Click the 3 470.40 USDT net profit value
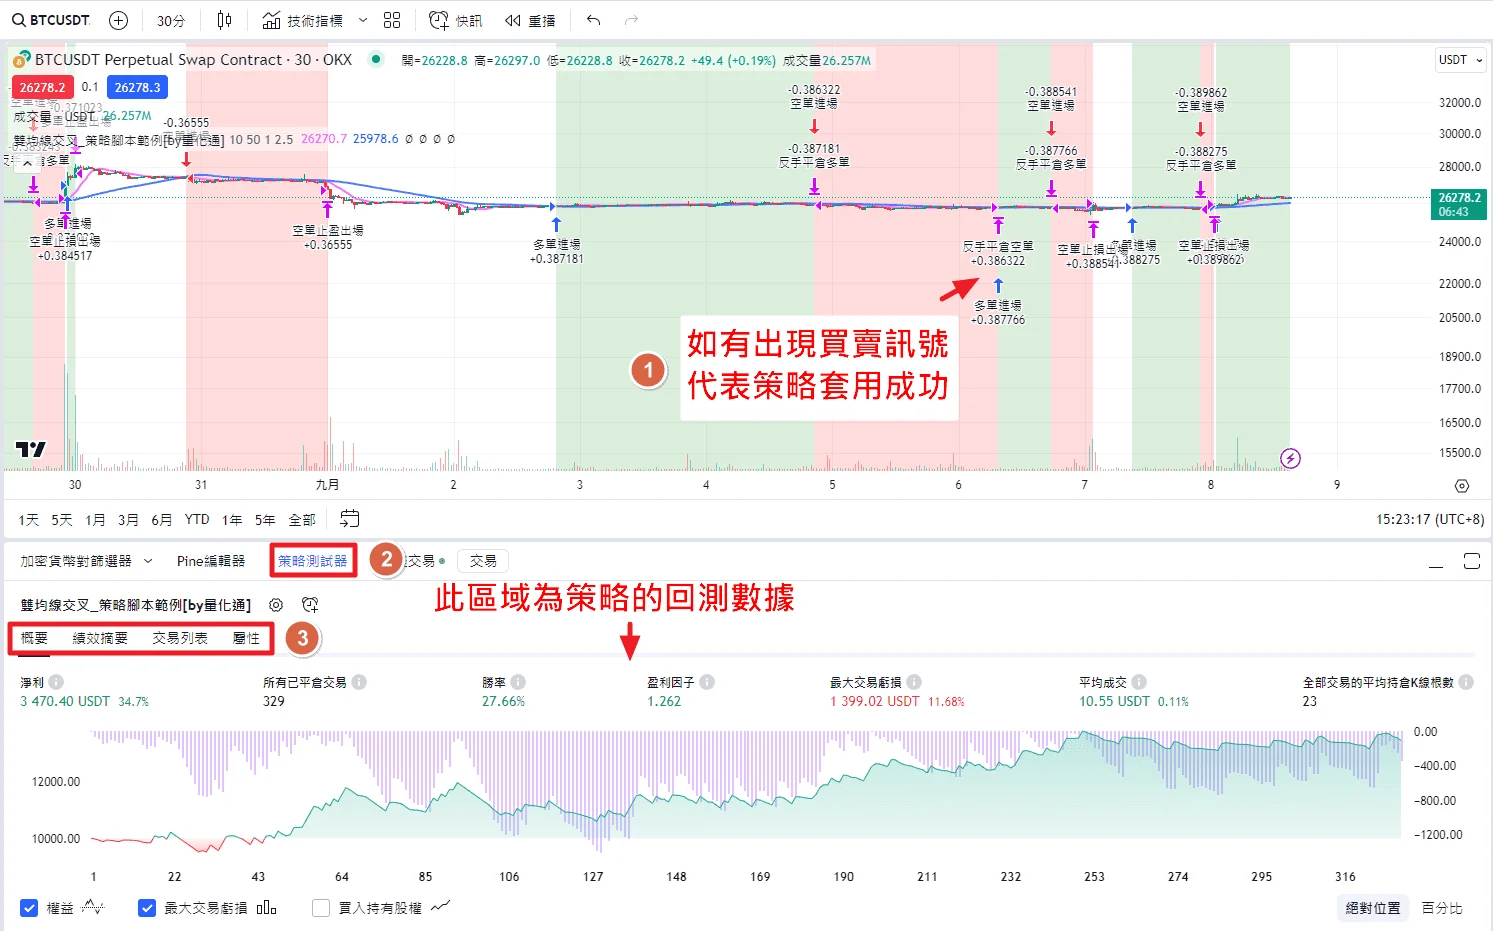 click(x=65, y=701)
